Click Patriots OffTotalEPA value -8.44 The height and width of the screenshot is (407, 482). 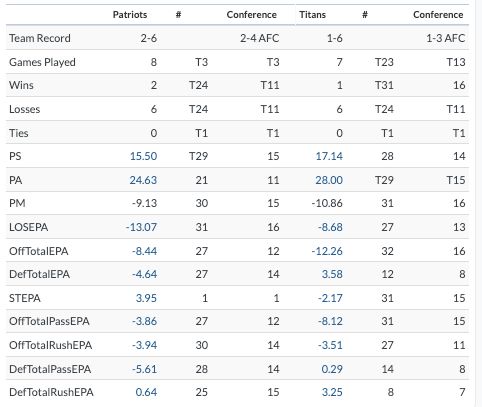click(144, 251)
